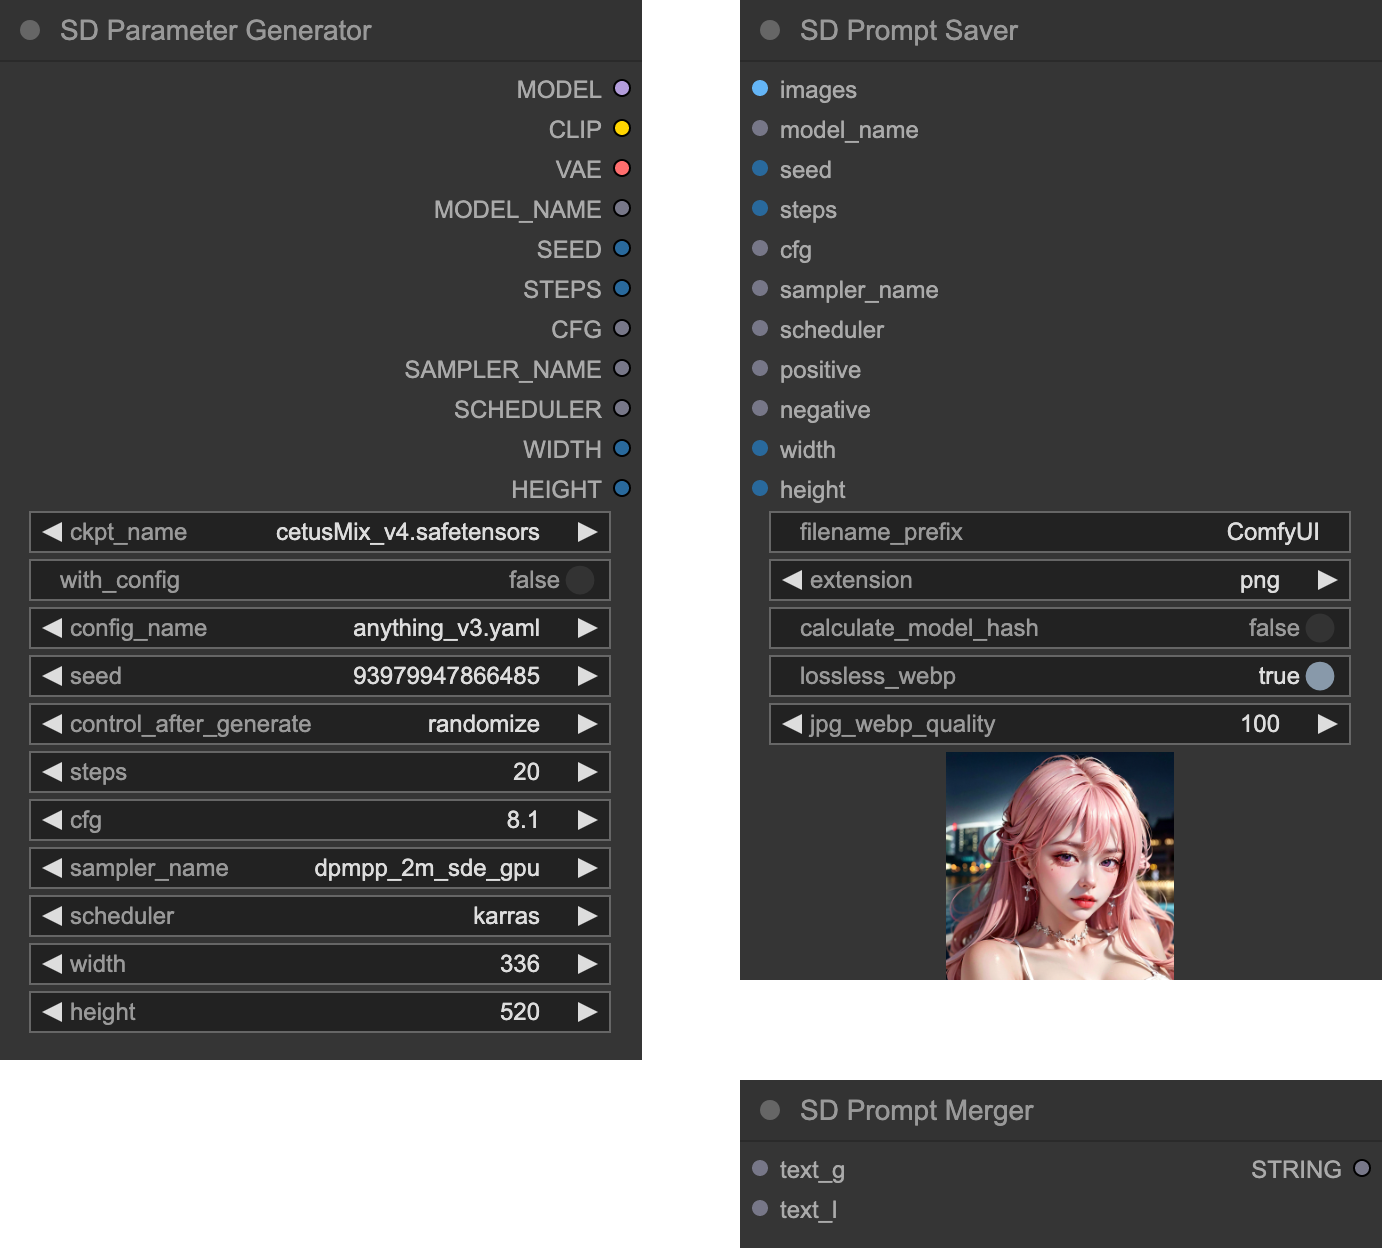Toggle the with_config switch

coord(580,580)
